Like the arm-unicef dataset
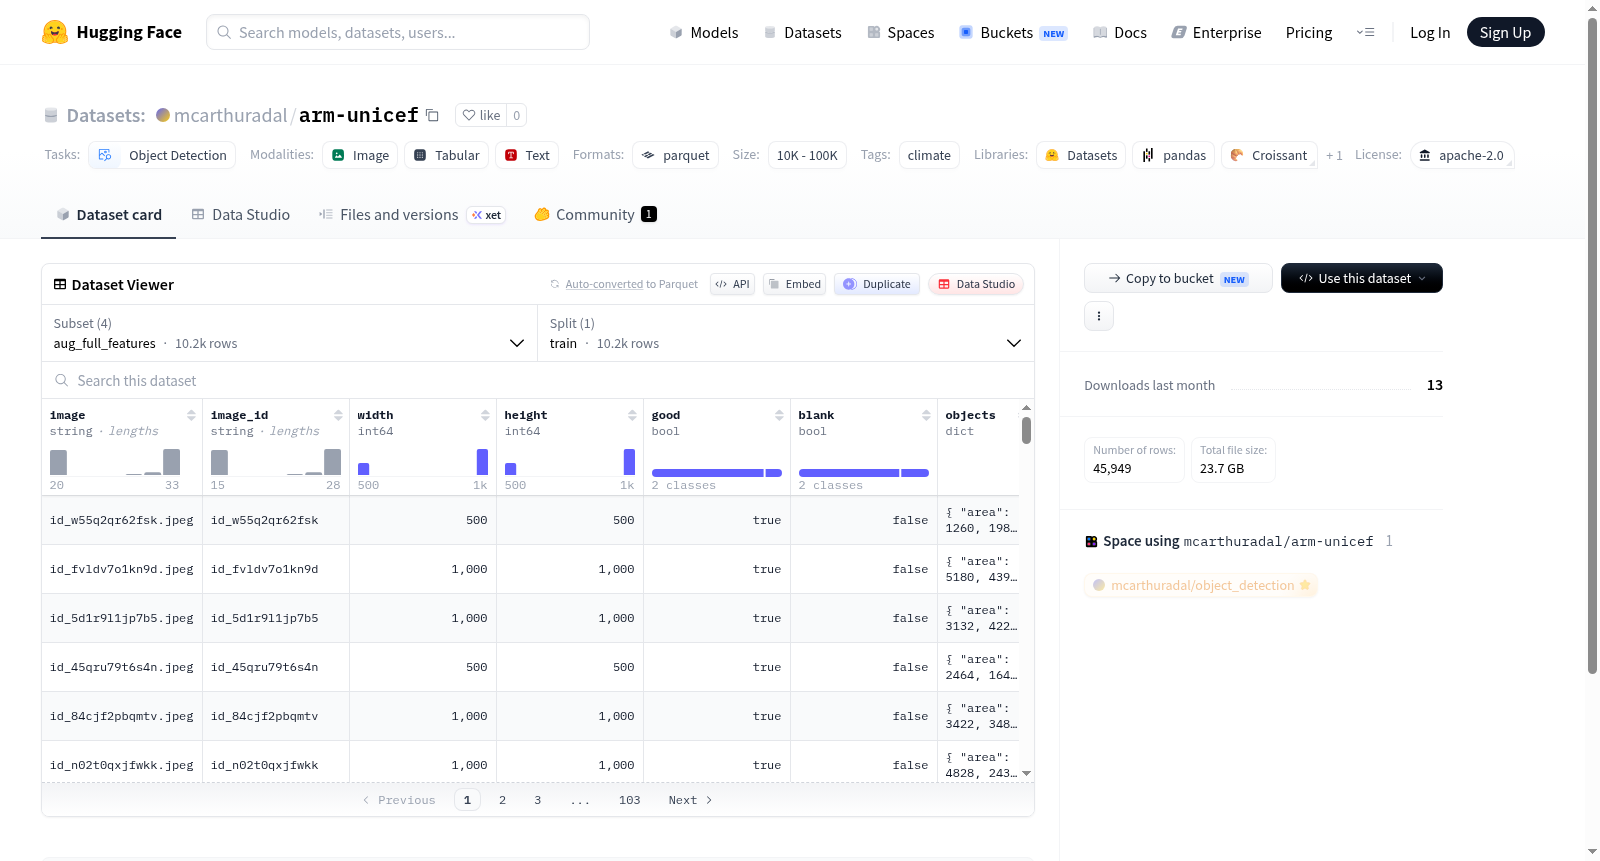 [x=481, y=115]
